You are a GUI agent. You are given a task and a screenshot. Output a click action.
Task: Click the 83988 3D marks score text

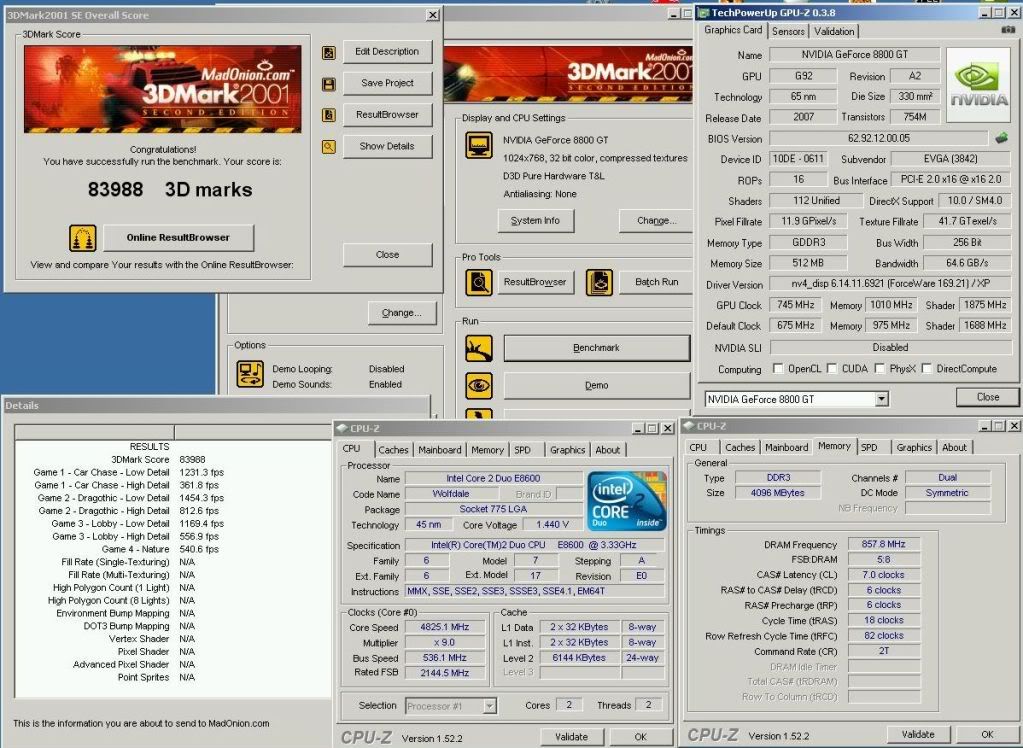(x=170, y=190)
